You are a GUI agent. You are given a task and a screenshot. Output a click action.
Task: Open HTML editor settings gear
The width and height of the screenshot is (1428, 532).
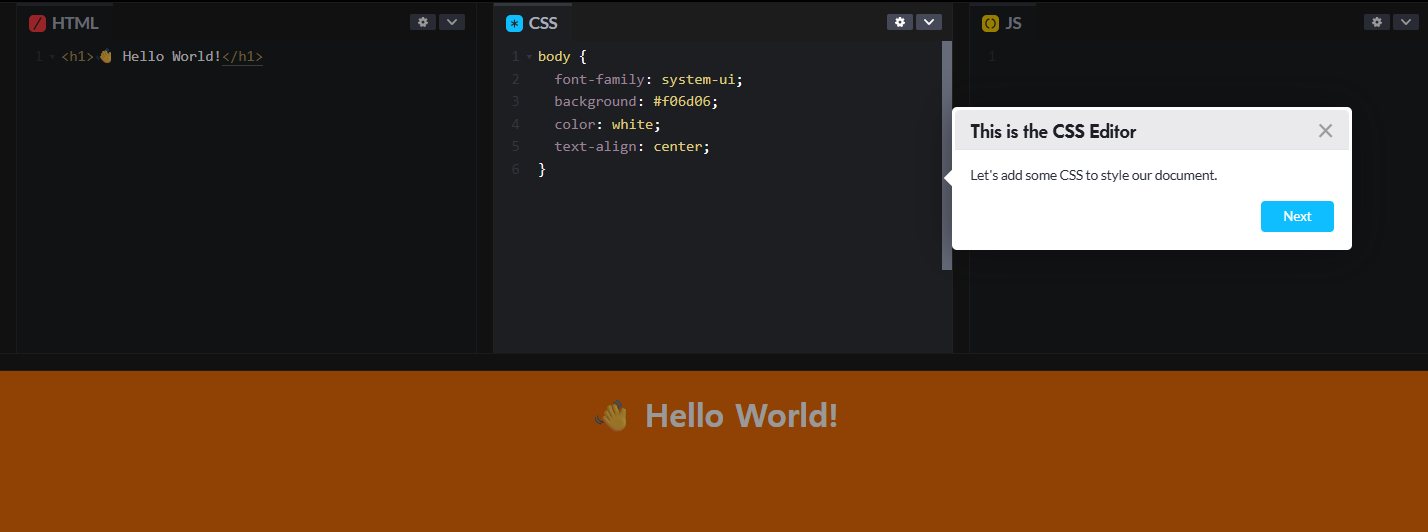(423, 22)
